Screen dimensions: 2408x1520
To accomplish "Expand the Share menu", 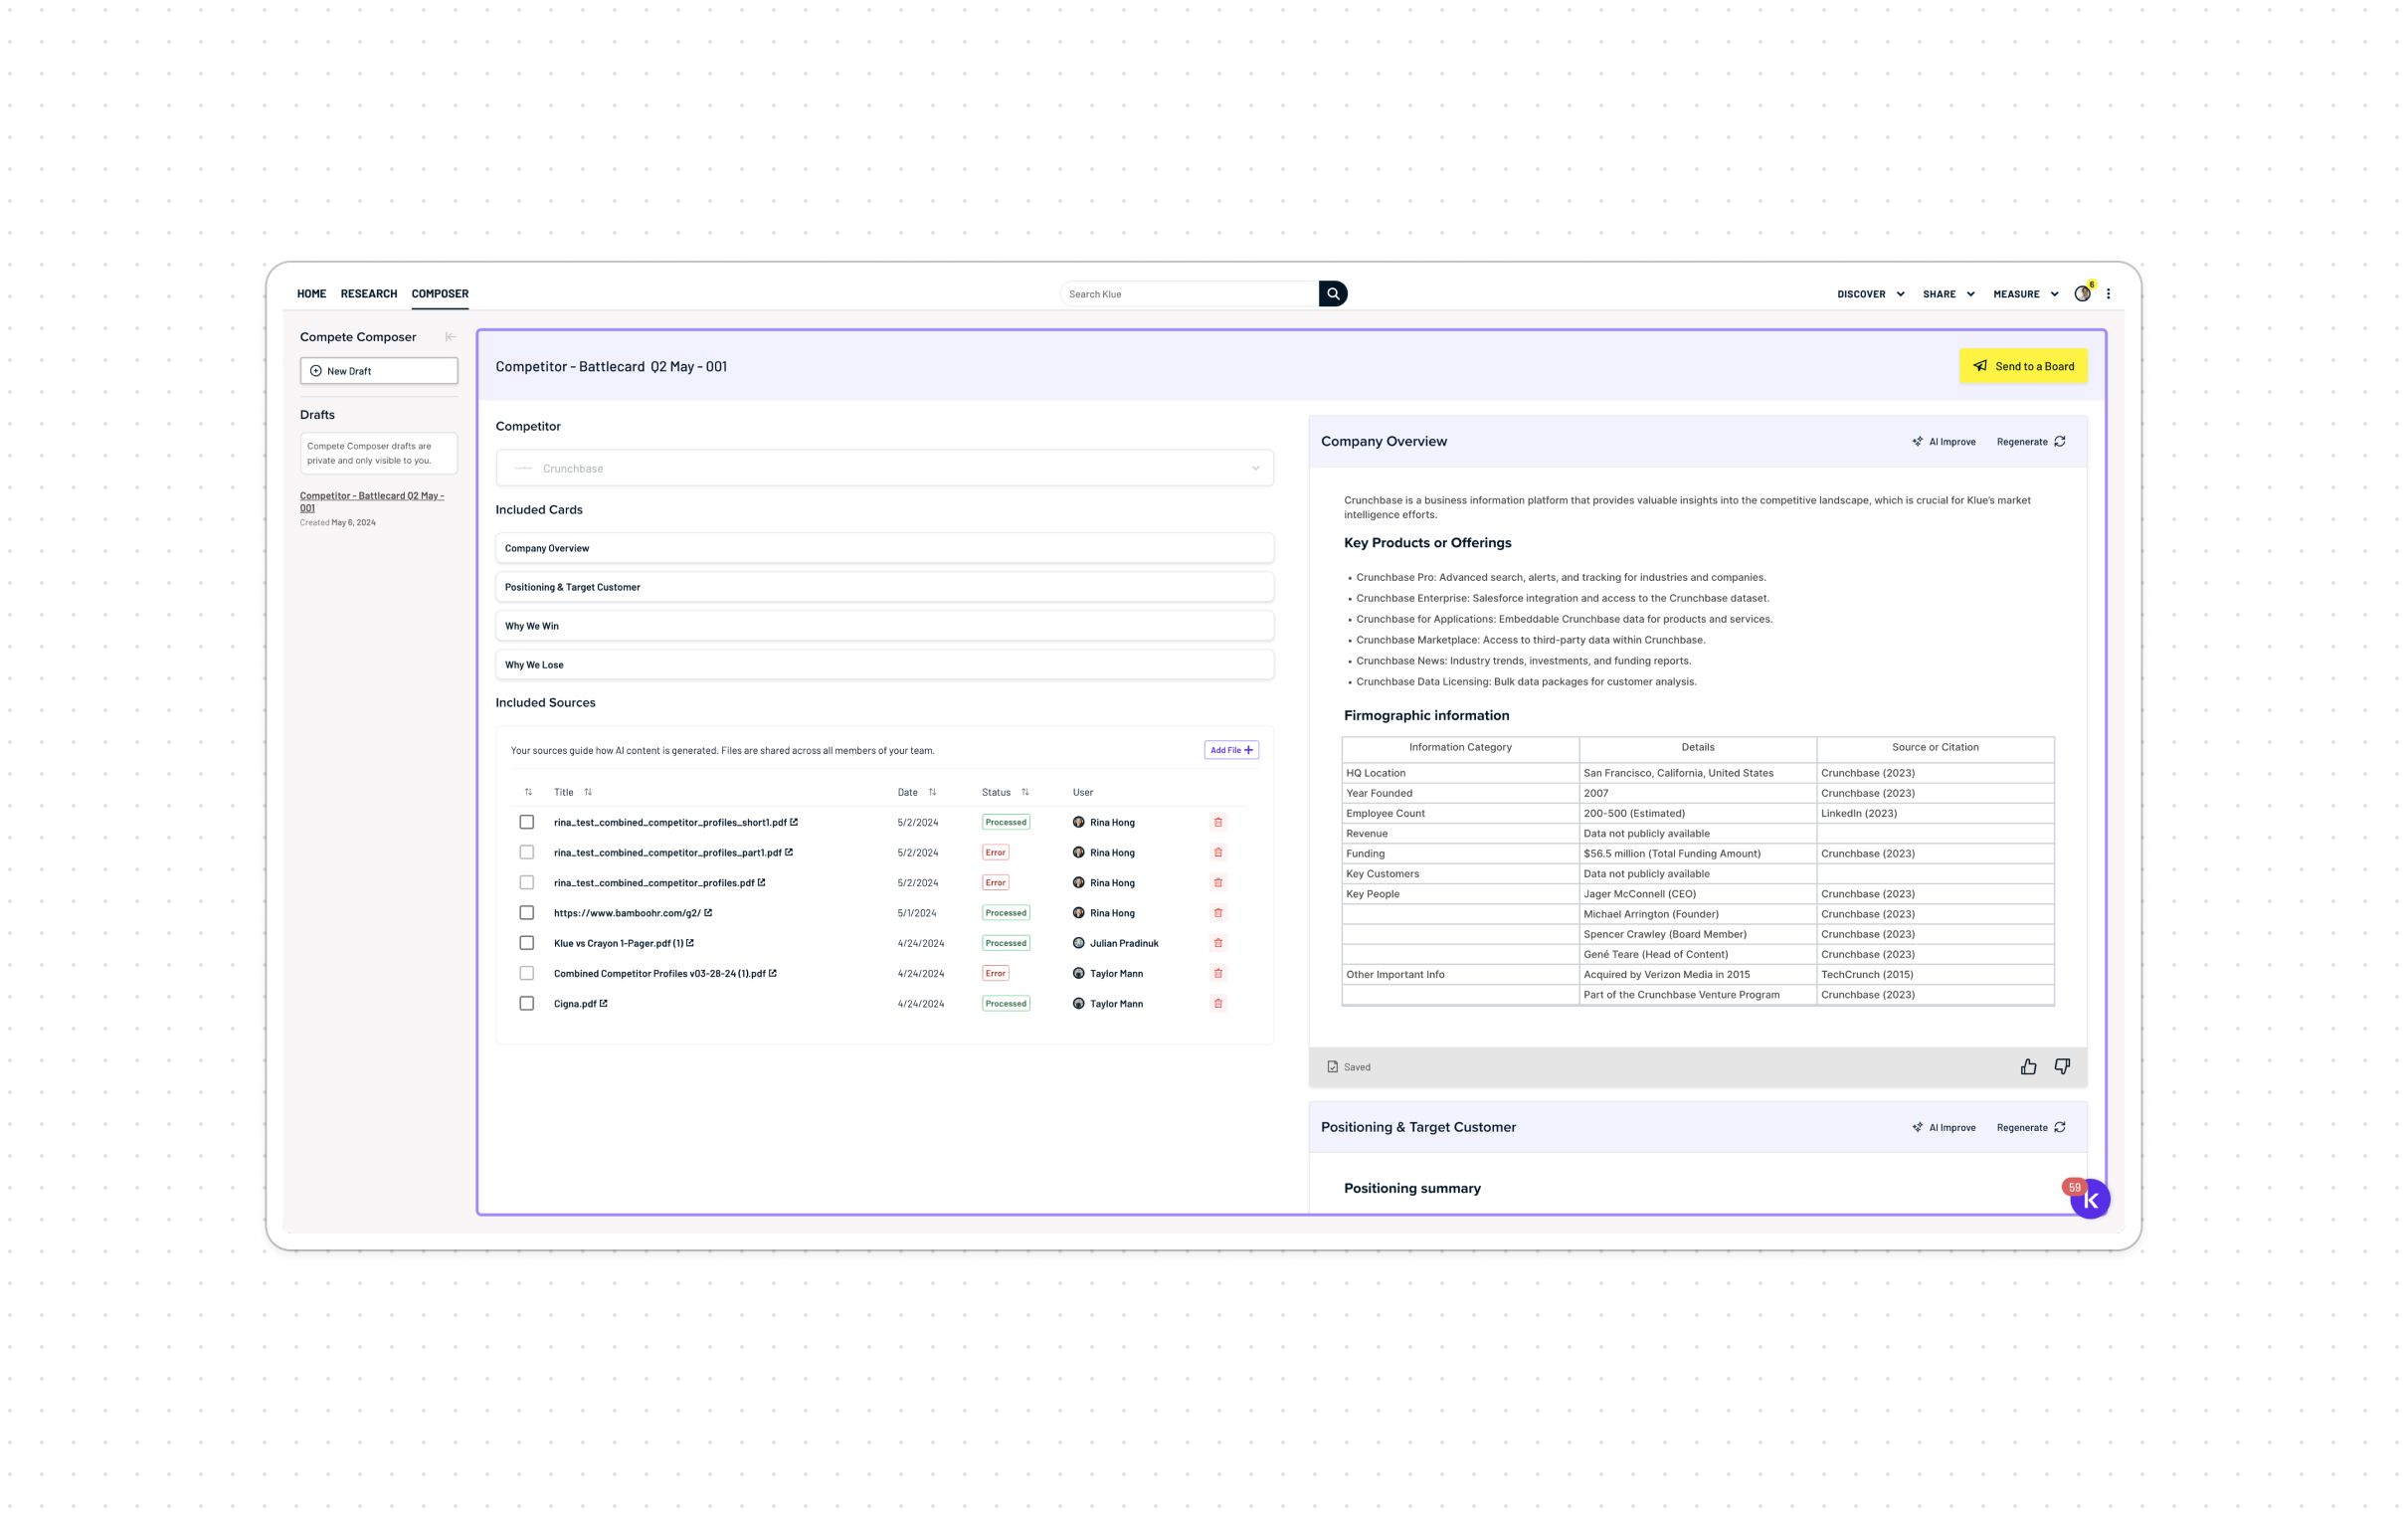I will 1948,294.
